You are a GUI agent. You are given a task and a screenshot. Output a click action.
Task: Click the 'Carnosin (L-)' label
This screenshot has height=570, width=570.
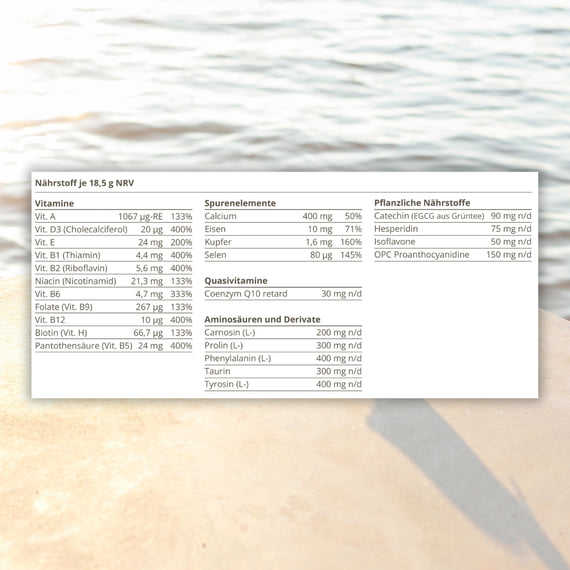click(x=230, y=333)
